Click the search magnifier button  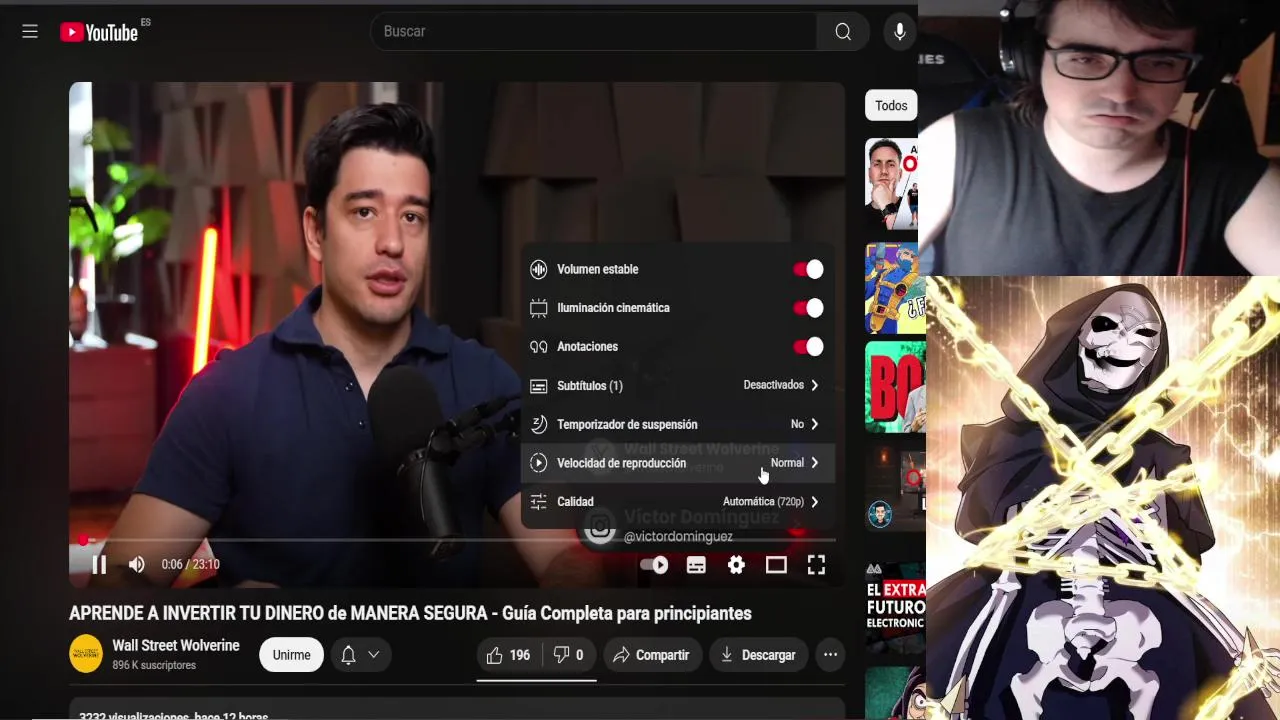[843, 32]
